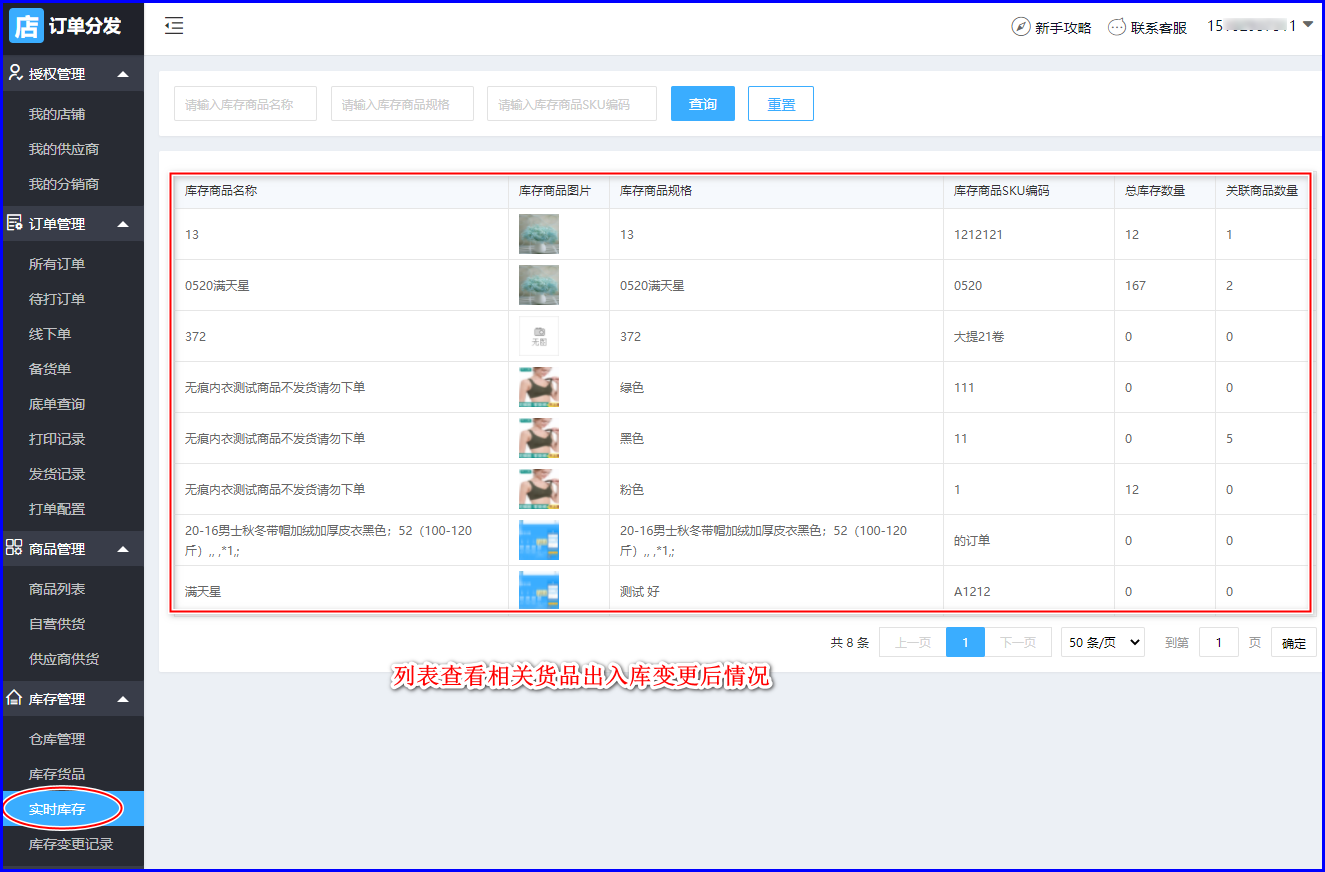Click the 库存管理 house icon
Viewport: 1325px width, 872px height.
click(x=15, y=698)
